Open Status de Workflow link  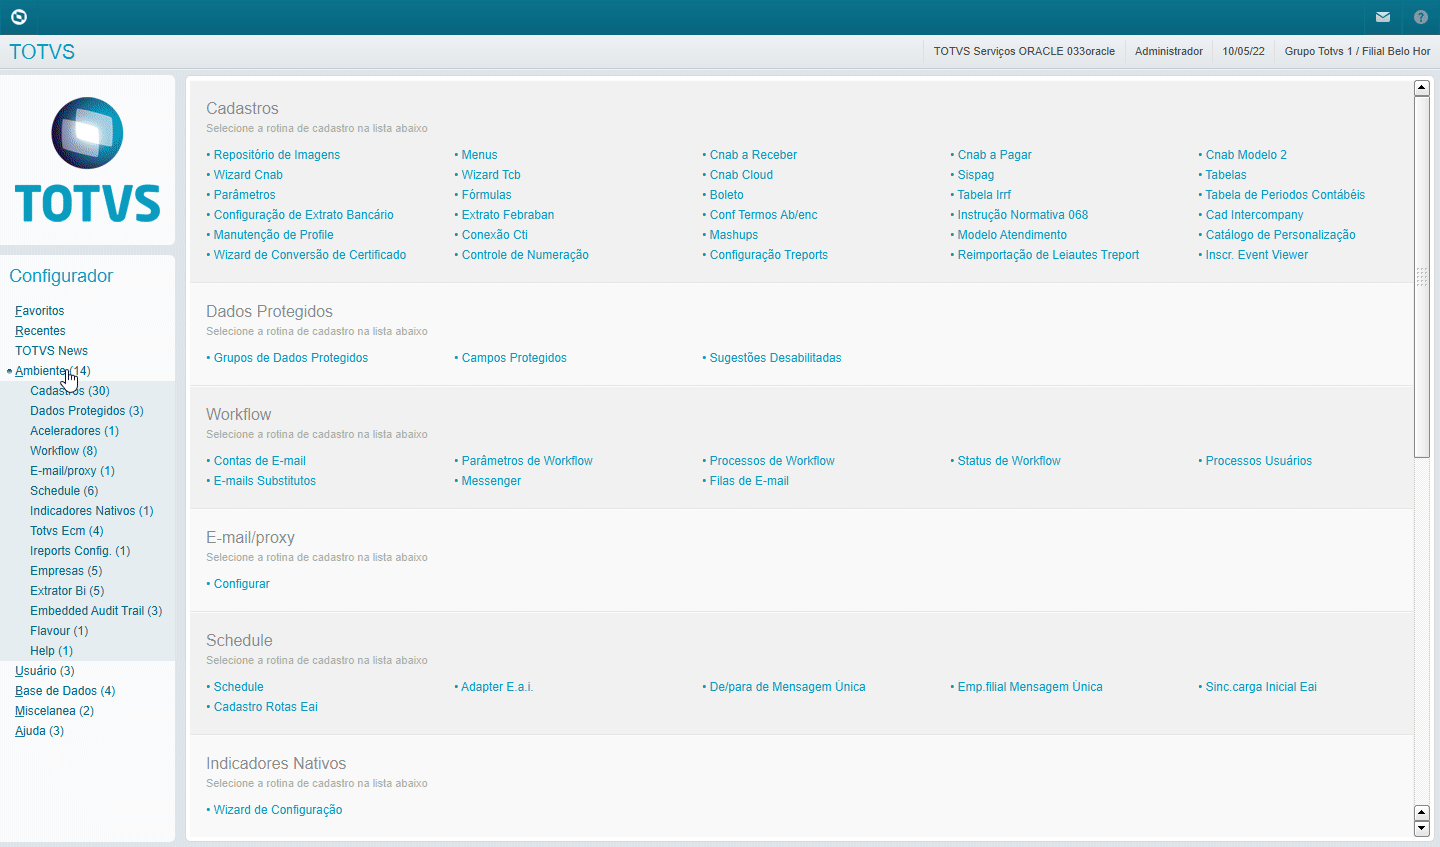pyautogui.click(x=1009, y=461)
